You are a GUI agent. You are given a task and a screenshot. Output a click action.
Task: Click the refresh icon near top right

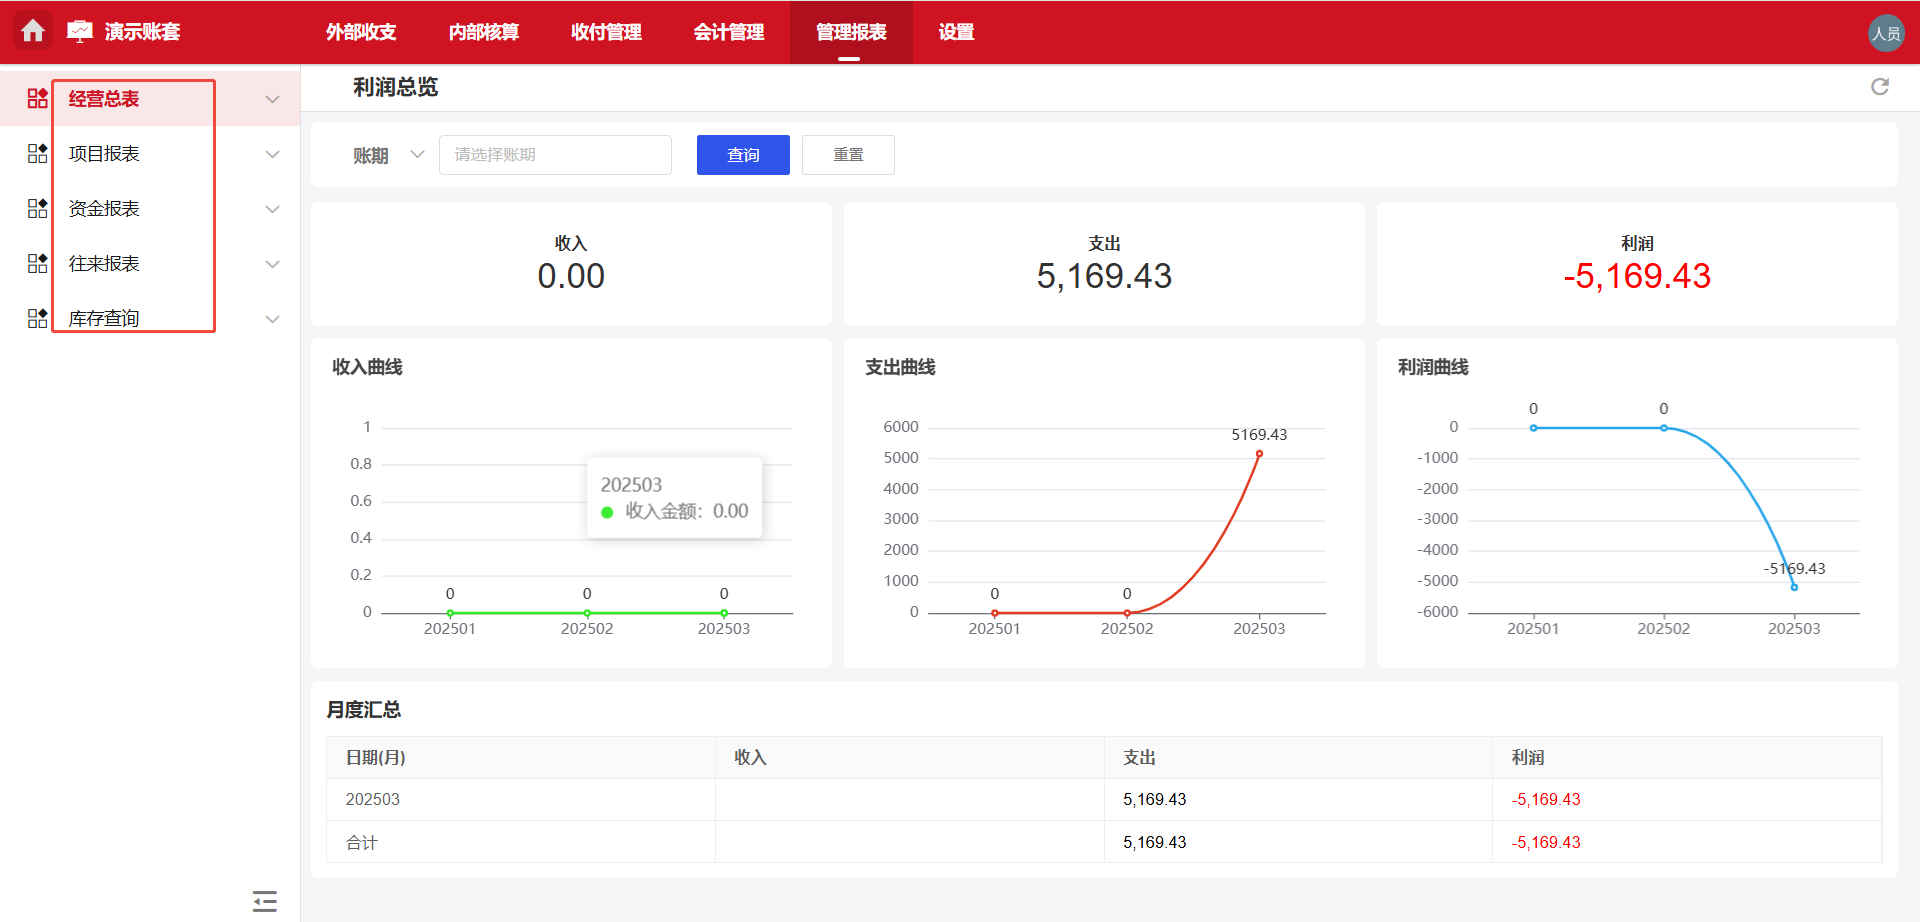coord(1880,87)
